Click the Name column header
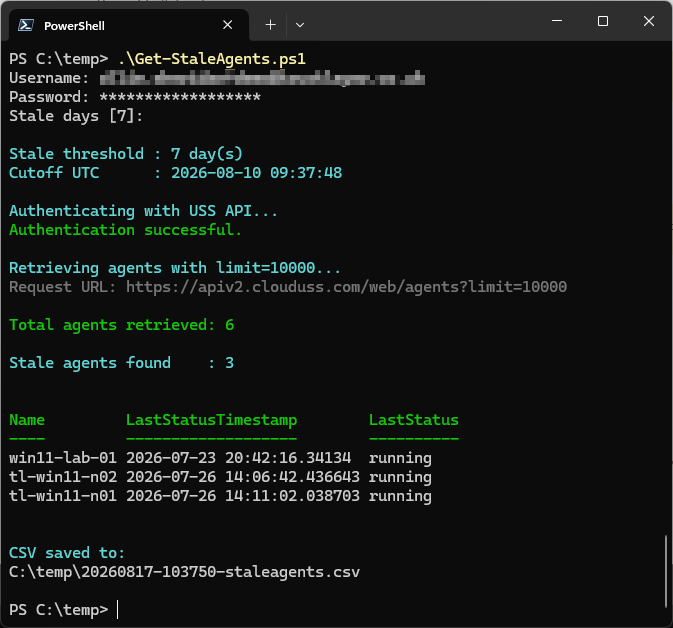This screenshot has height=628, width=673. (27, 420)
